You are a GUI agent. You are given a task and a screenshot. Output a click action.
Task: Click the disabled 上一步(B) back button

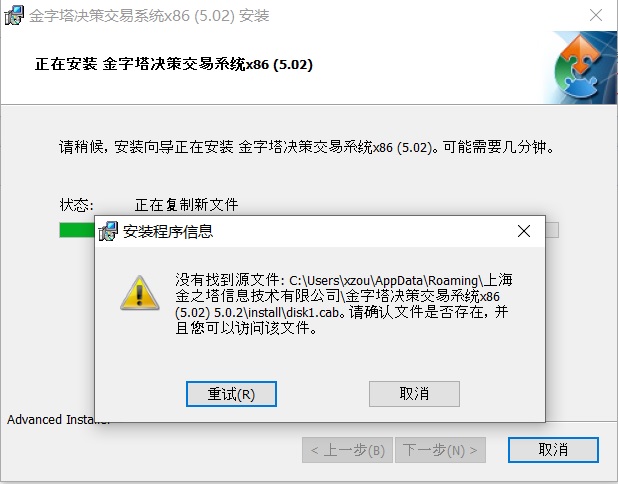coord(347,450)
